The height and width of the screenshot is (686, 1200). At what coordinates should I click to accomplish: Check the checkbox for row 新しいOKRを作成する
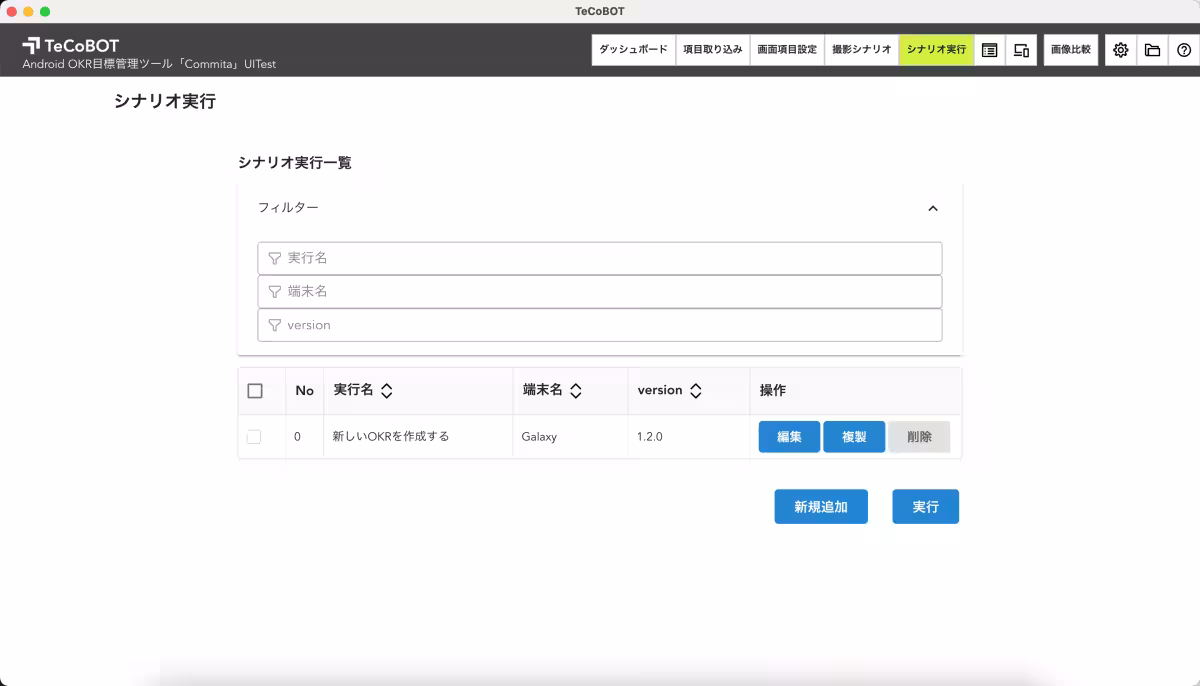[x=254, y=437]
